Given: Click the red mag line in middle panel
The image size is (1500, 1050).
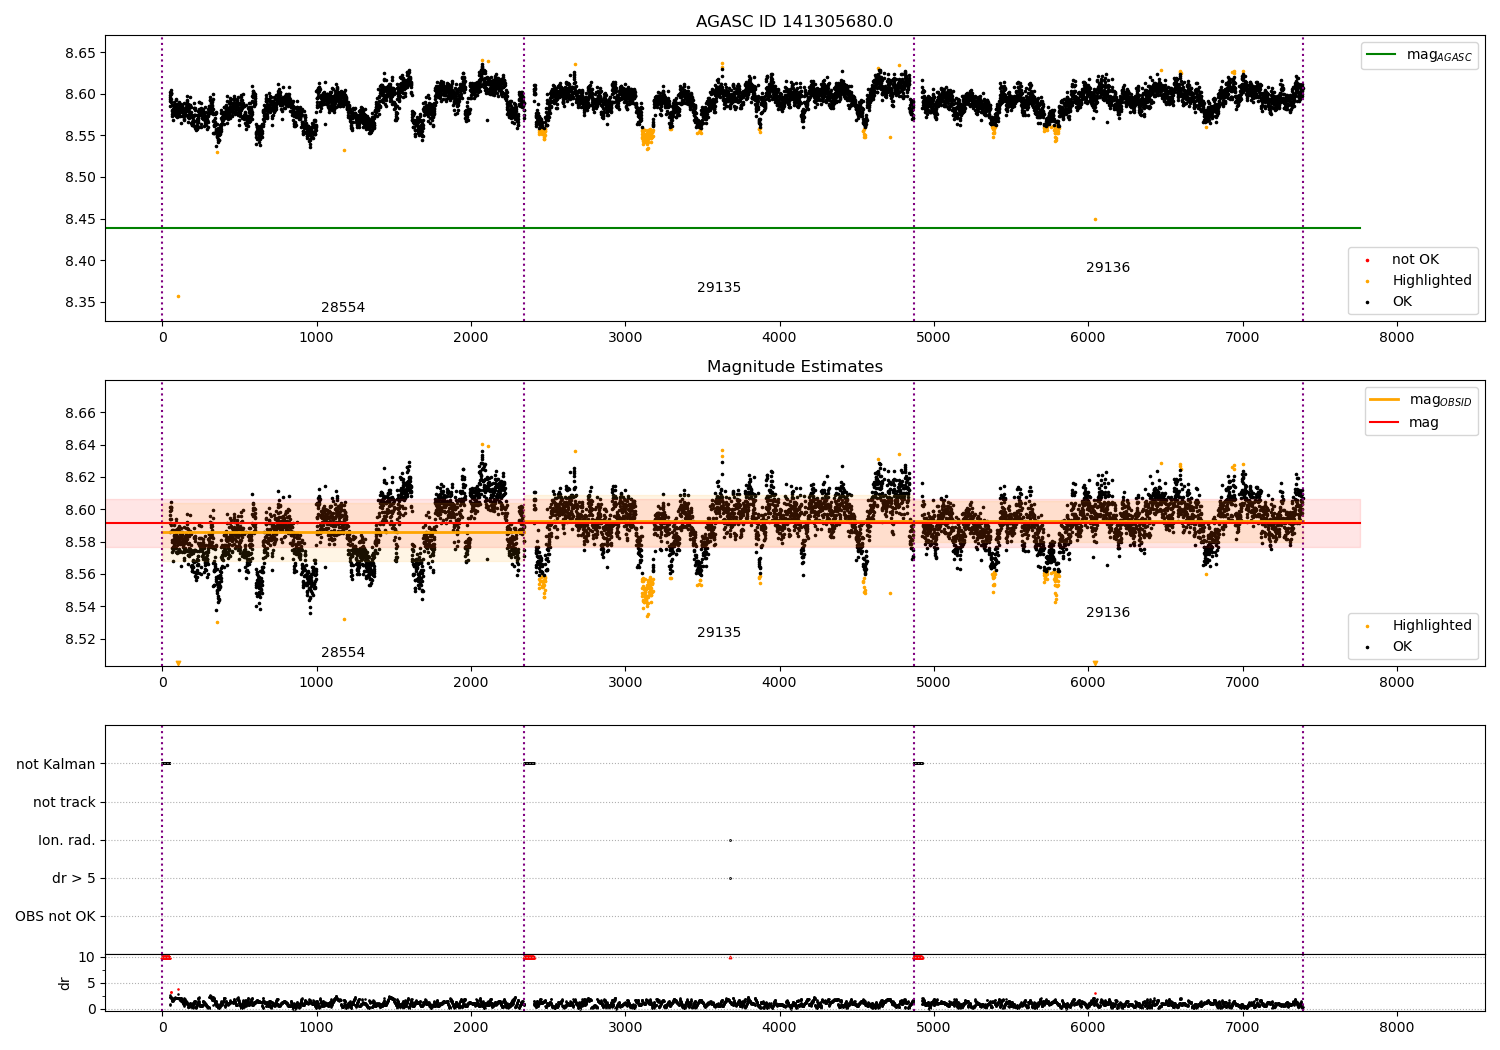Looking at the screenshot, I should click(732, 523).
